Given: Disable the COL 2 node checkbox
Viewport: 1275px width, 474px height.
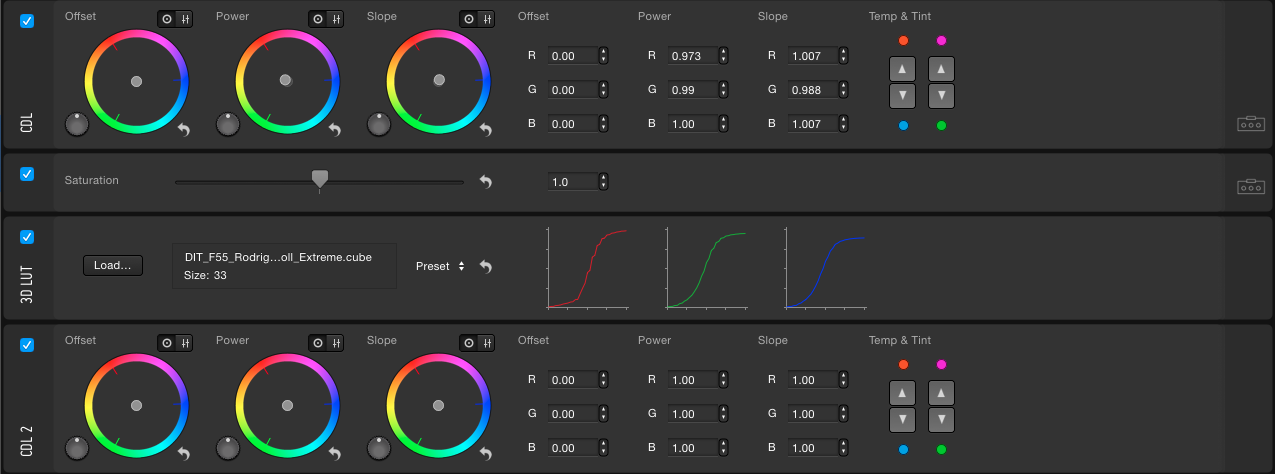Looking at the screenshot, I should (27, 345).
